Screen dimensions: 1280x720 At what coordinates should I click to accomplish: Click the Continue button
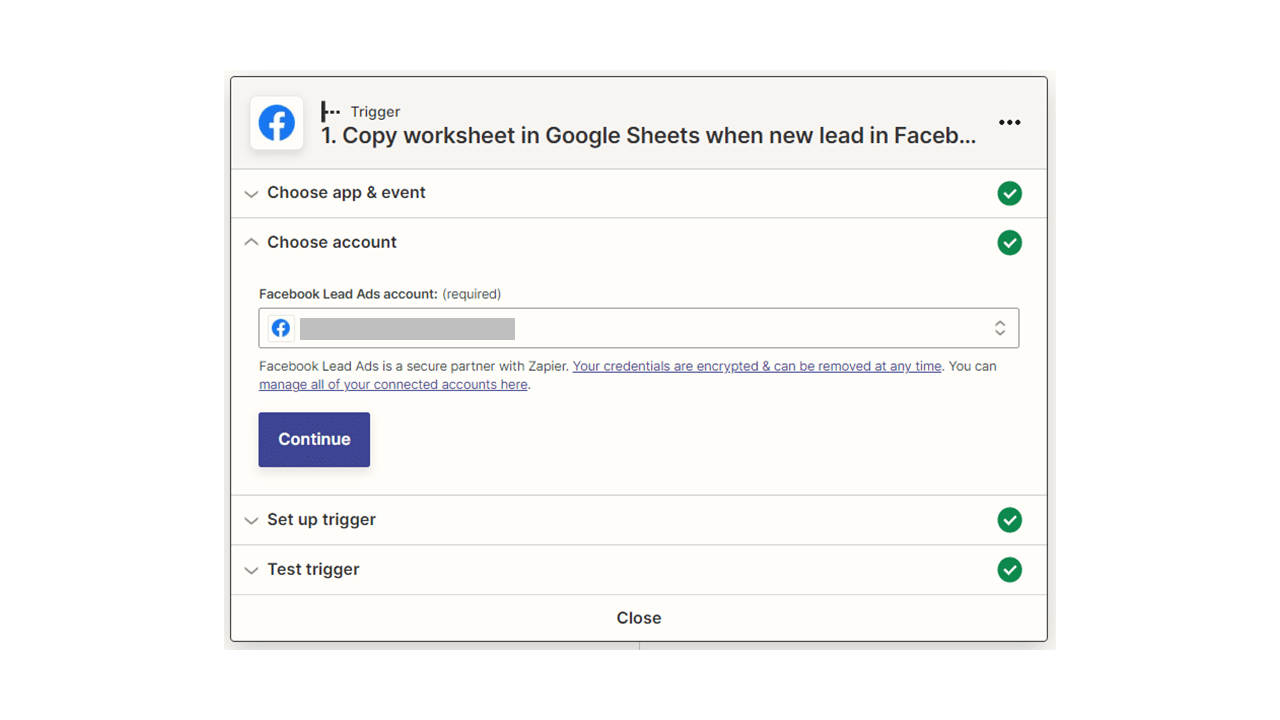coord(314,440)
